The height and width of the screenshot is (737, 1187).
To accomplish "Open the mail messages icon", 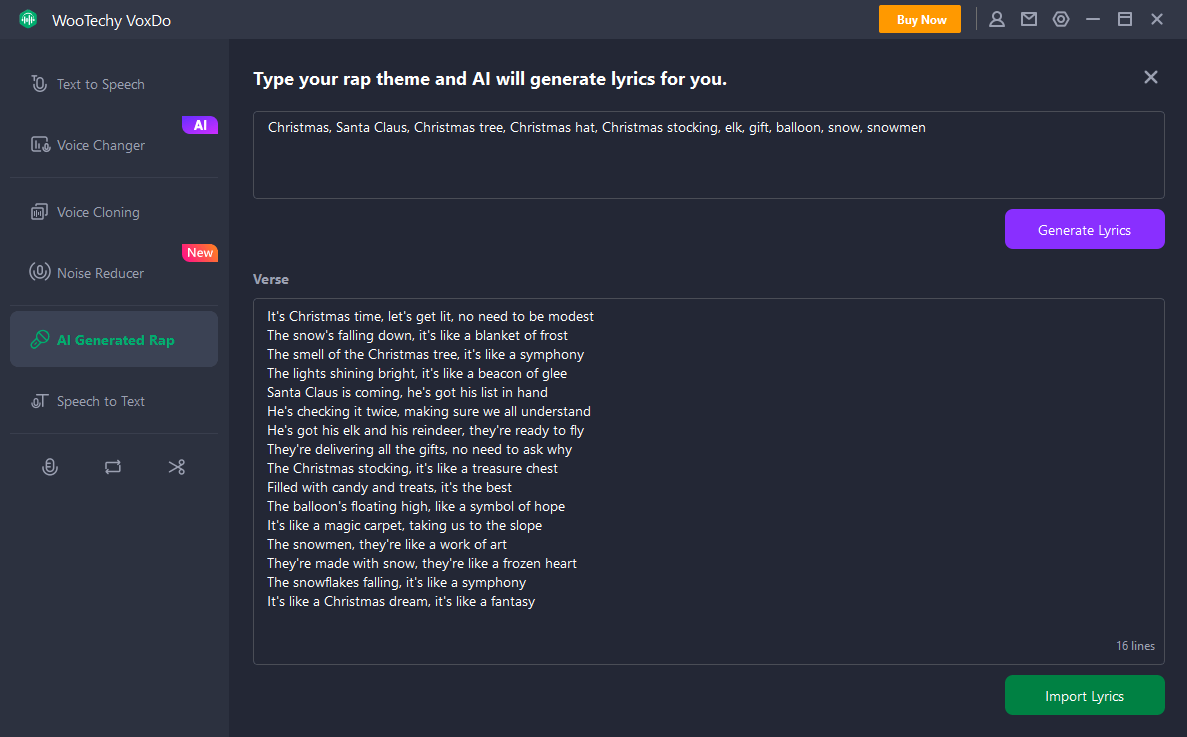I will coord(1028,19).
